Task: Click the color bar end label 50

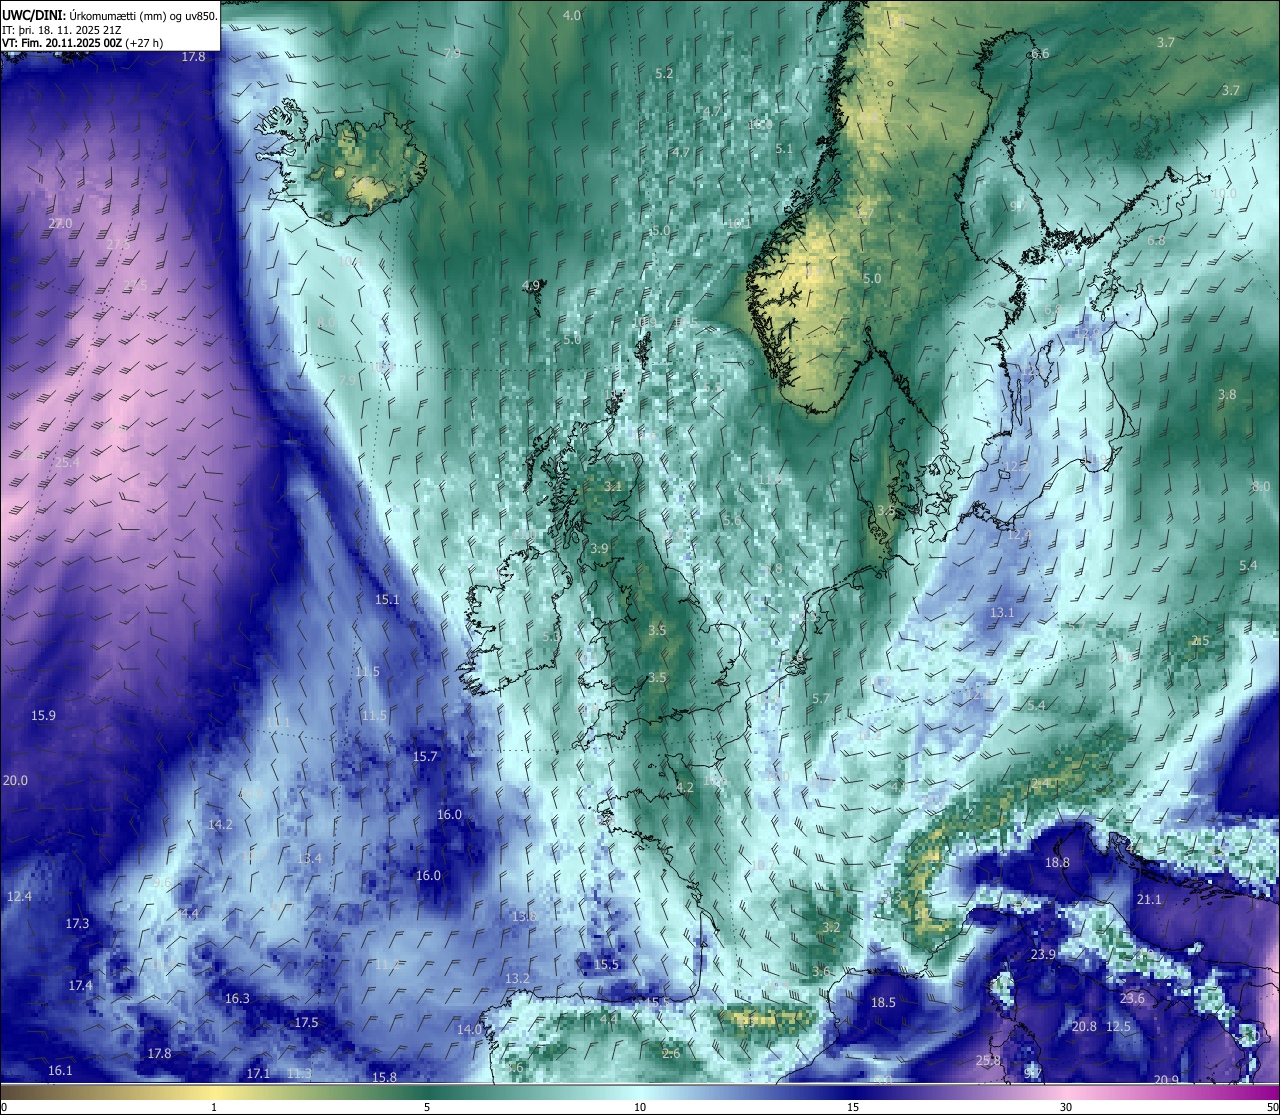Action: (x=1271, y=1107)
